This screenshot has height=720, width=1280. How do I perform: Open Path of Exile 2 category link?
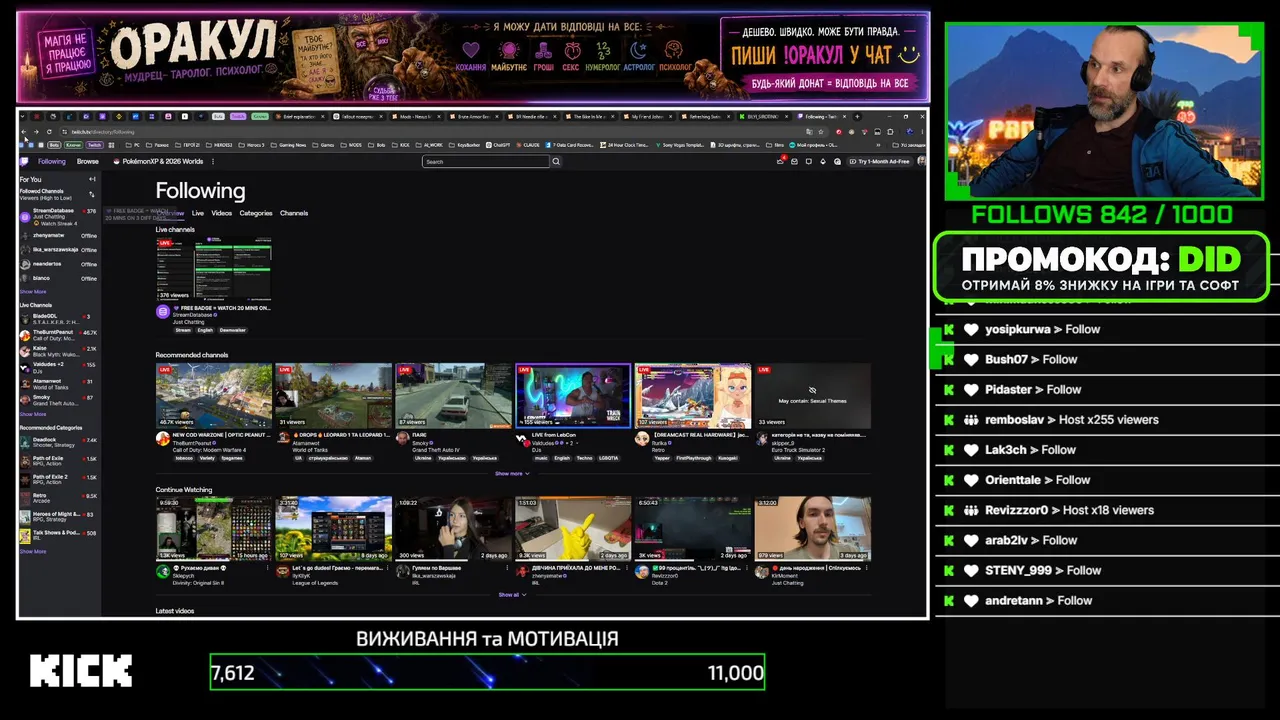pyautogui.click(x=59, y=479)
